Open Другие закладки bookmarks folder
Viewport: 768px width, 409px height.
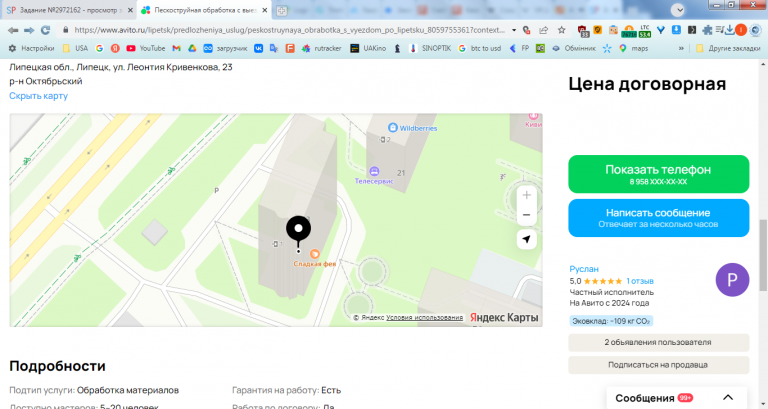pyautogui.click(x=728, y=48)
